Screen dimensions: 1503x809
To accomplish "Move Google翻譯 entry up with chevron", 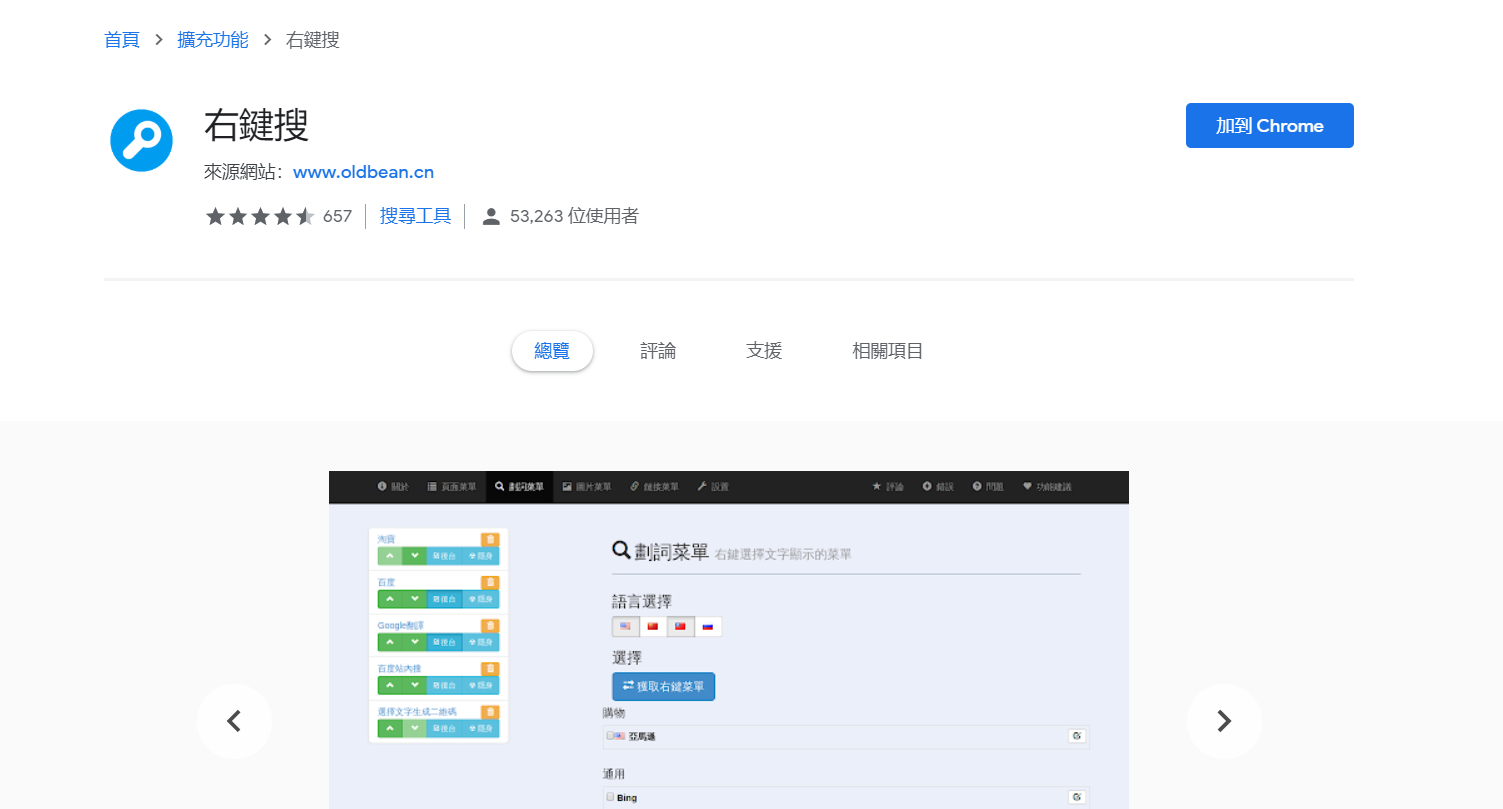I will tap(390, 642).
